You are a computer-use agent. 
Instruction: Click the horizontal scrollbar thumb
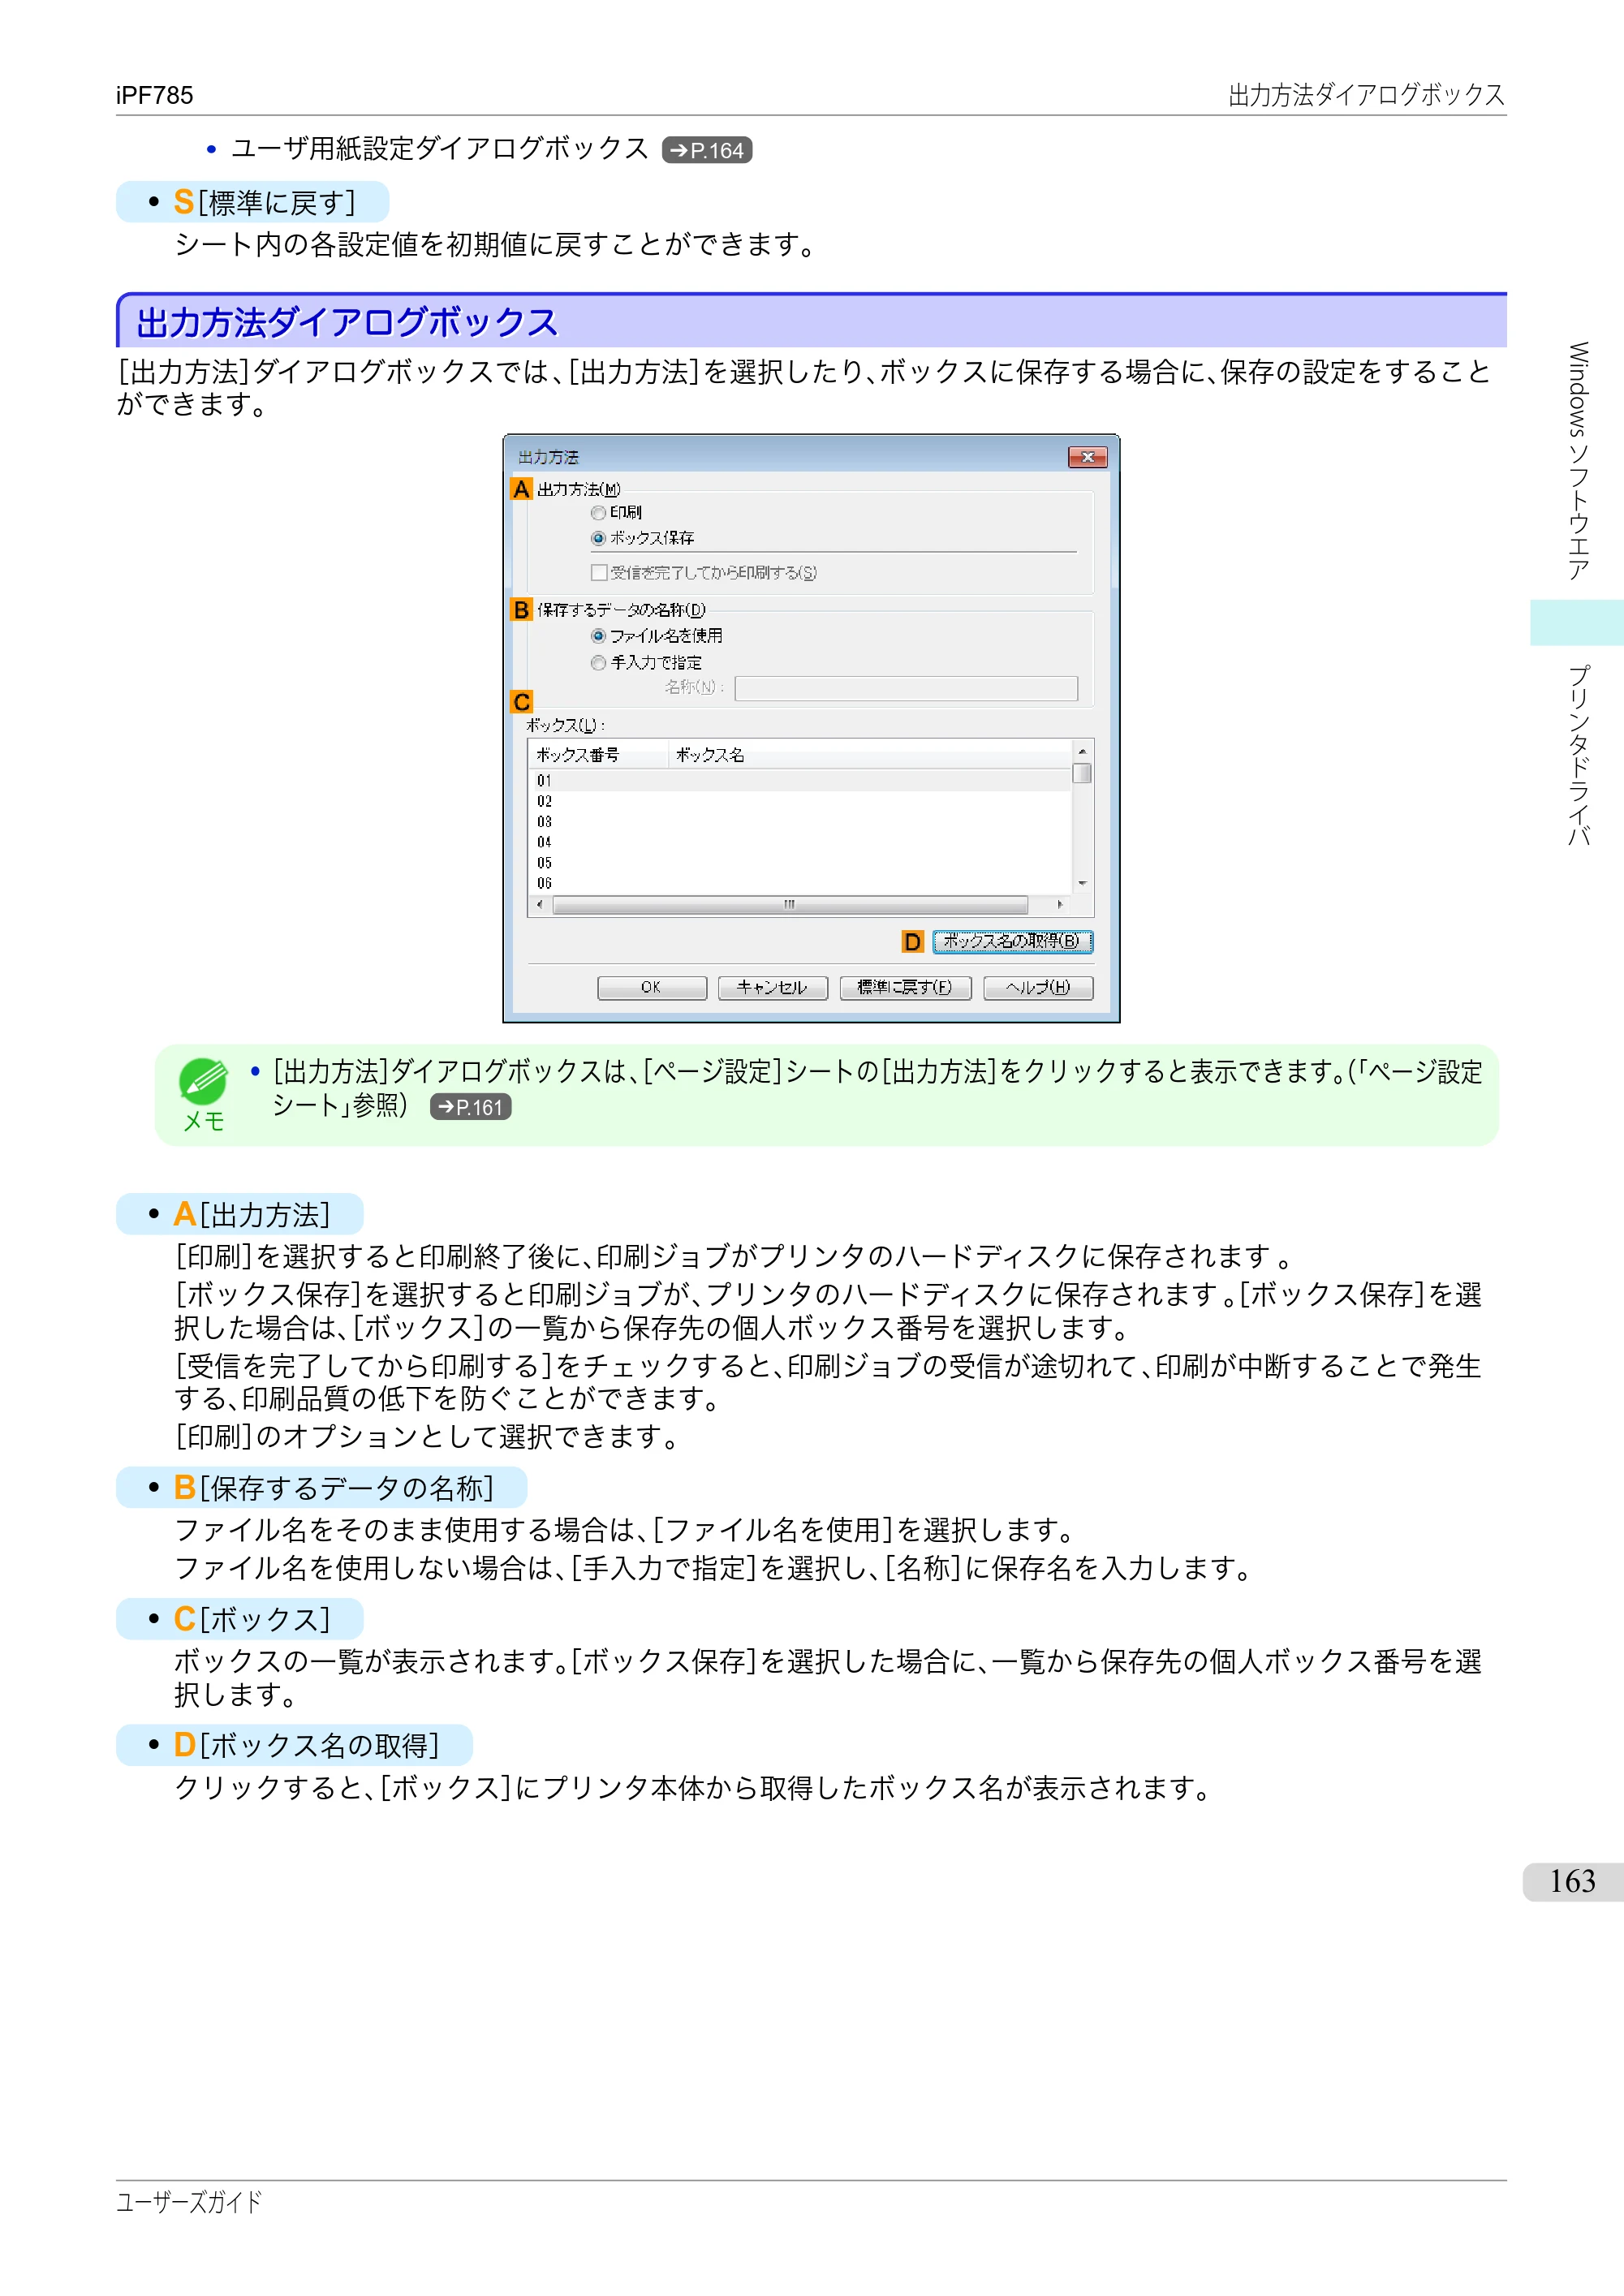click(x=790, y=905)
